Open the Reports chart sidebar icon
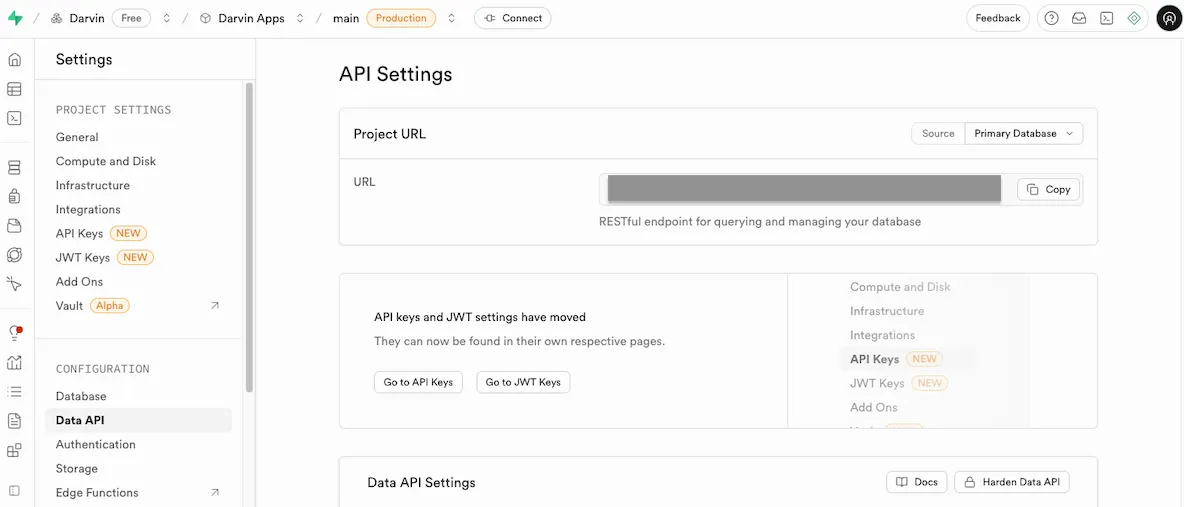 point(14,363)
